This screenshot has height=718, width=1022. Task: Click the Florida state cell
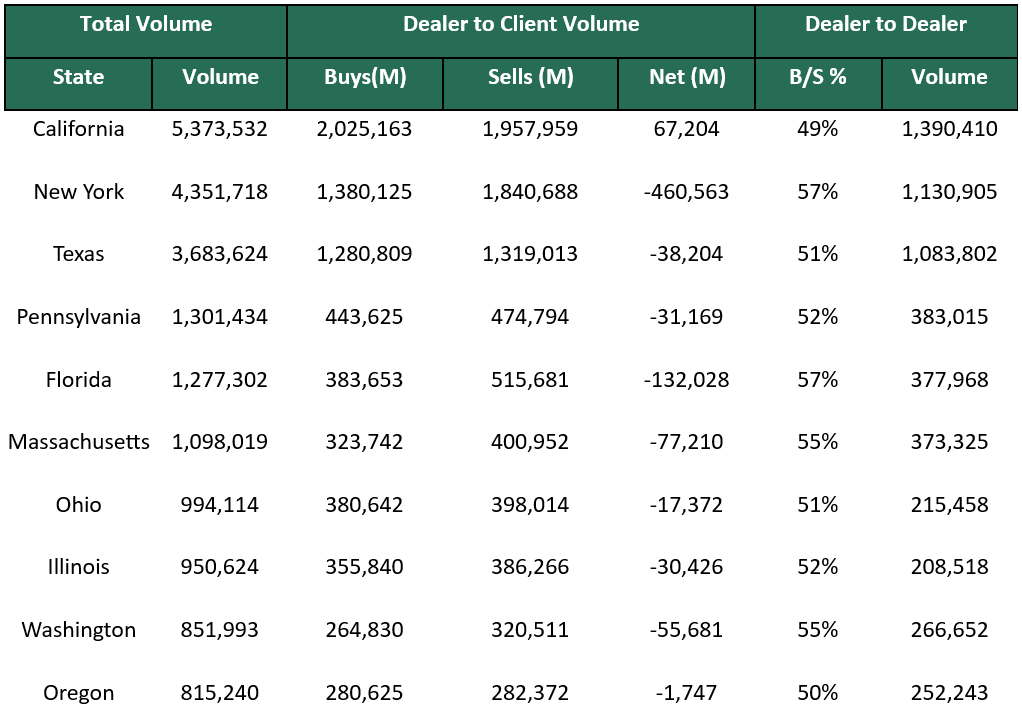(x=78, y=379)
